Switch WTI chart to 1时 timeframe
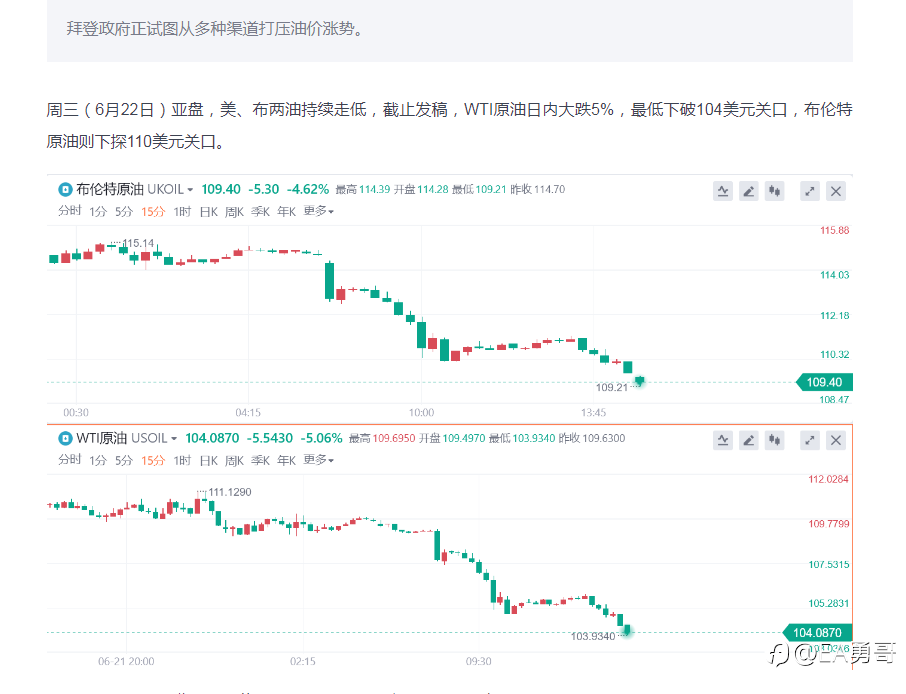This screenshot has width=906, height=694. tap(182, 460)
